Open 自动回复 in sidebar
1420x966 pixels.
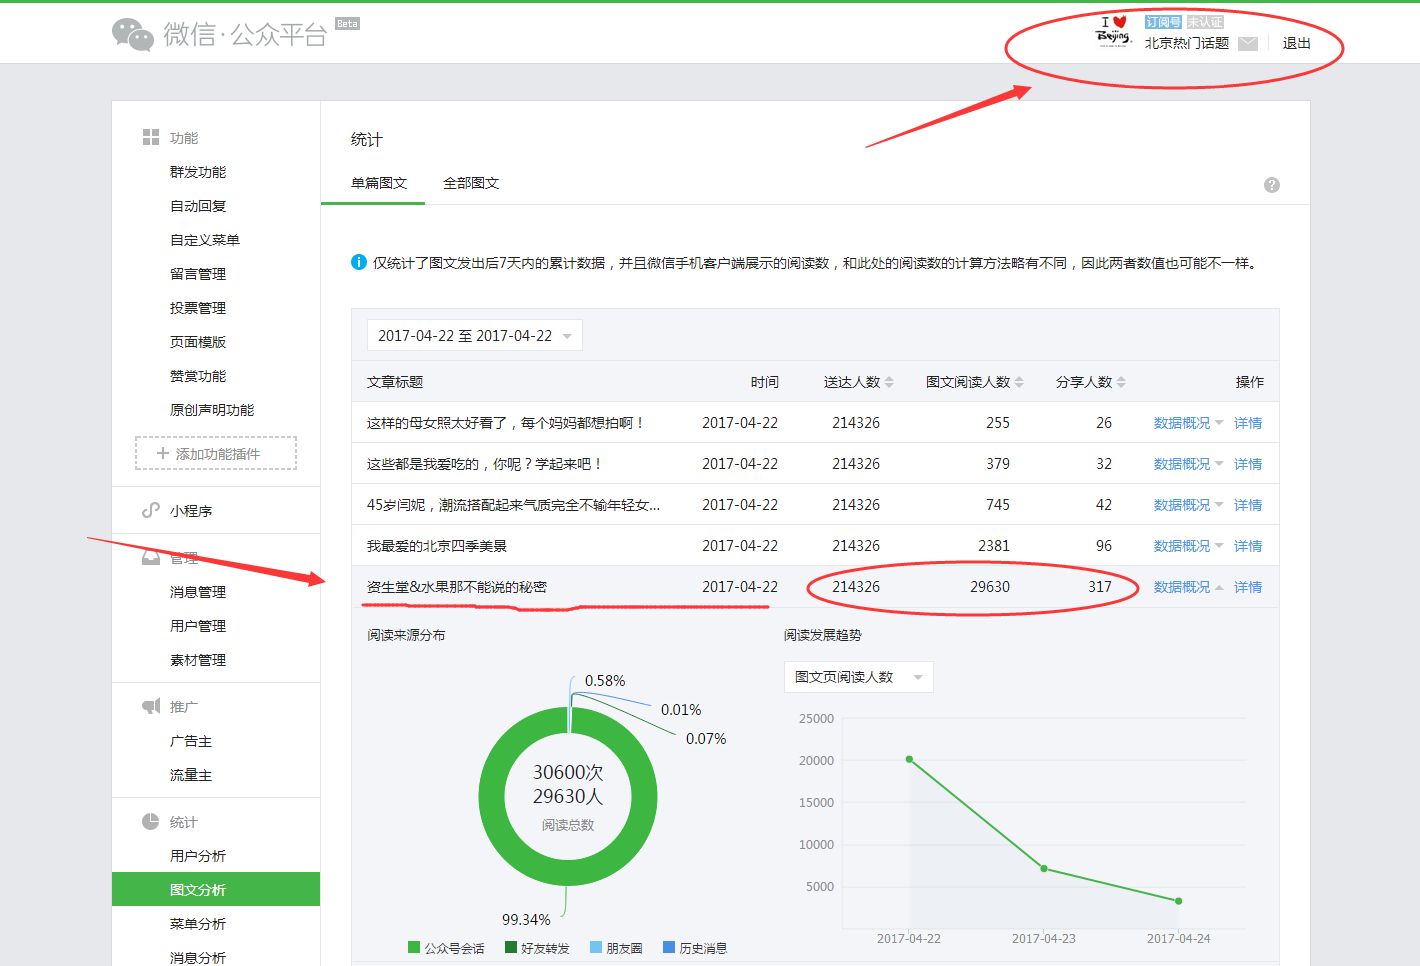pos(198,206)
